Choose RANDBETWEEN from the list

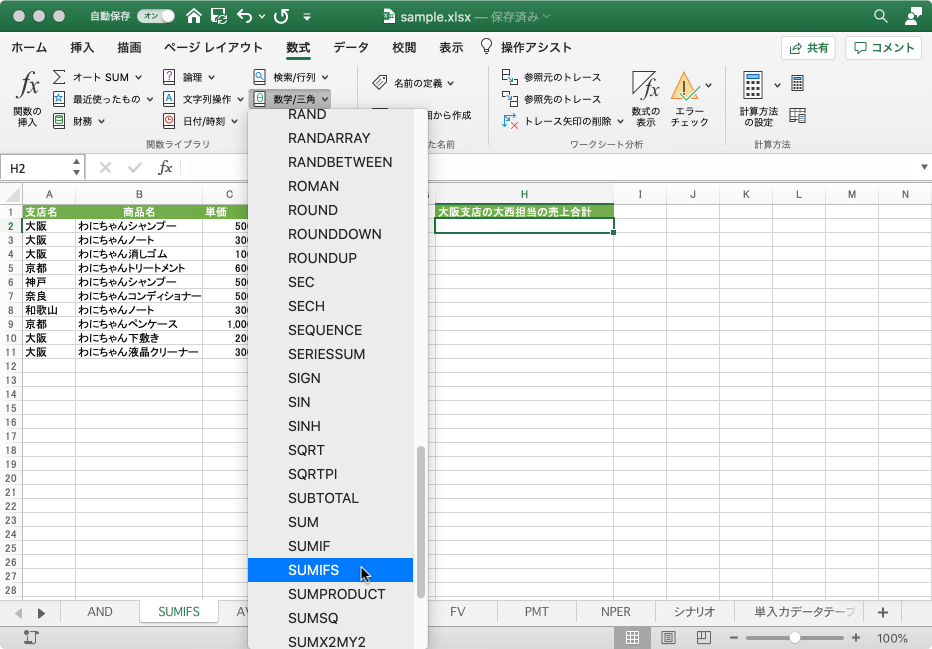[x=330, y=162]
